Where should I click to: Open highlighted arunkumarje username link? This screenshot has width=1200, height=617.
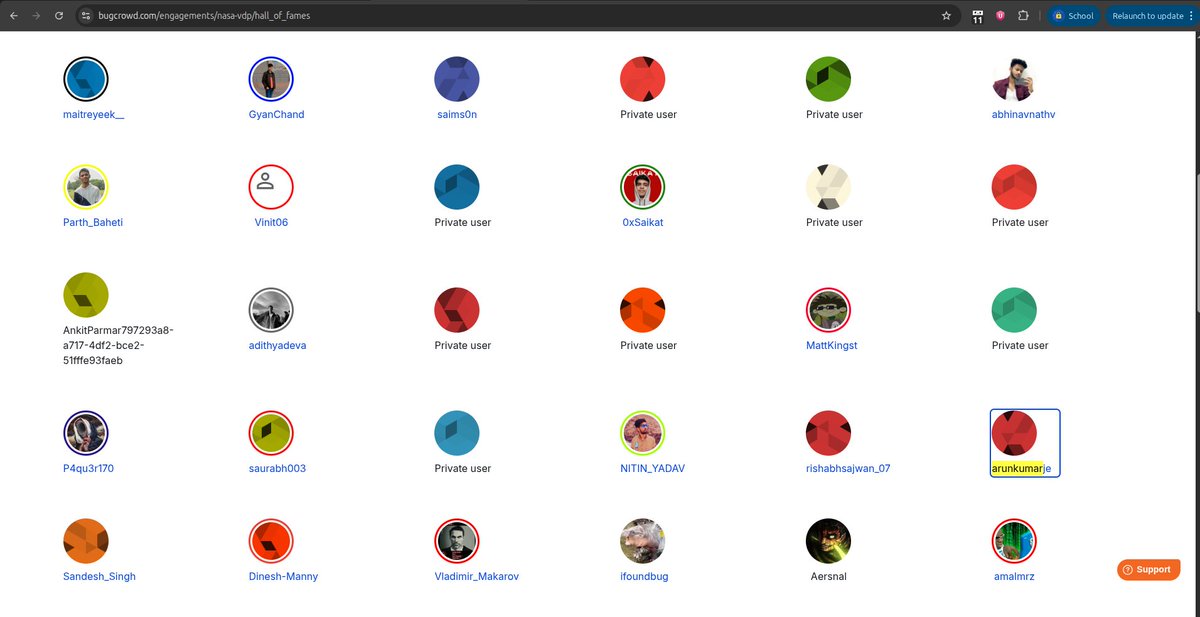(x=1021, y=468)
